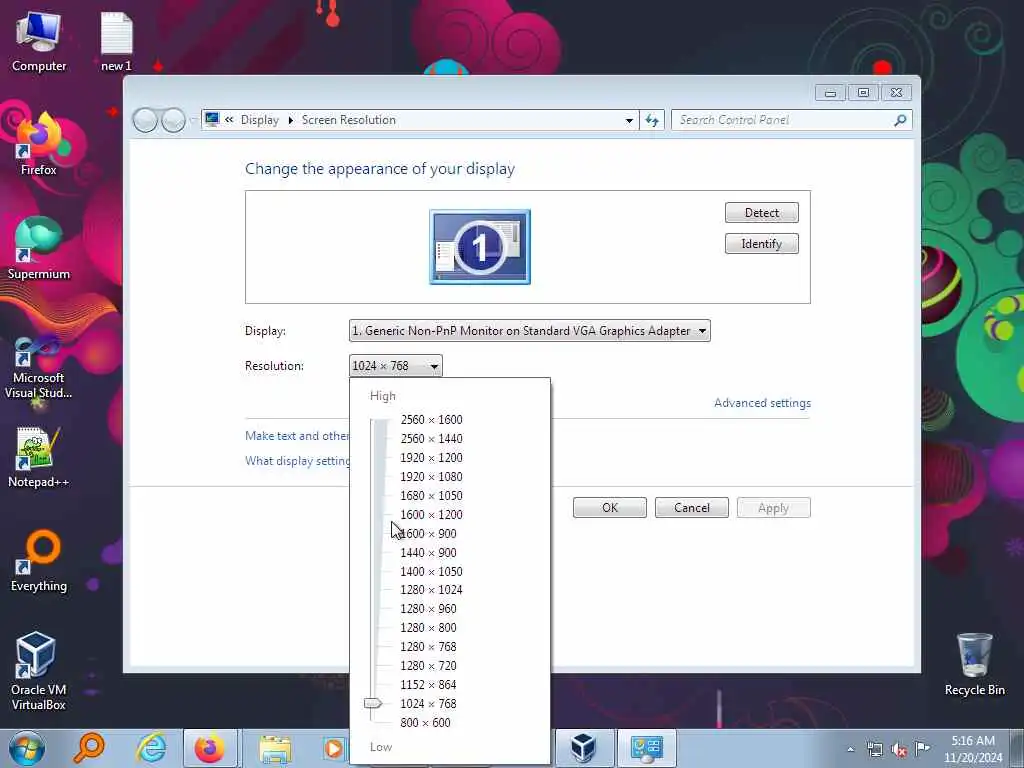This screenshot has height=768, width=1024.
Task: Show hidden system tray icons arrow
Action: click(x=850, y=749)
